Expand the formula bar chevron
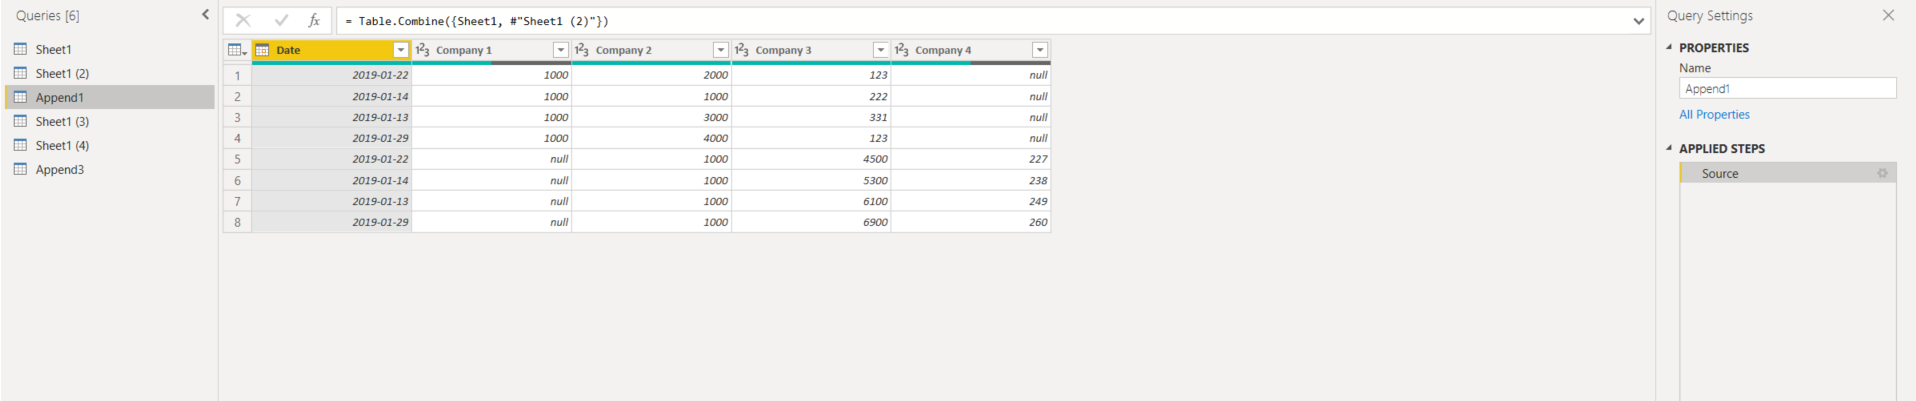 [1639, 21]
